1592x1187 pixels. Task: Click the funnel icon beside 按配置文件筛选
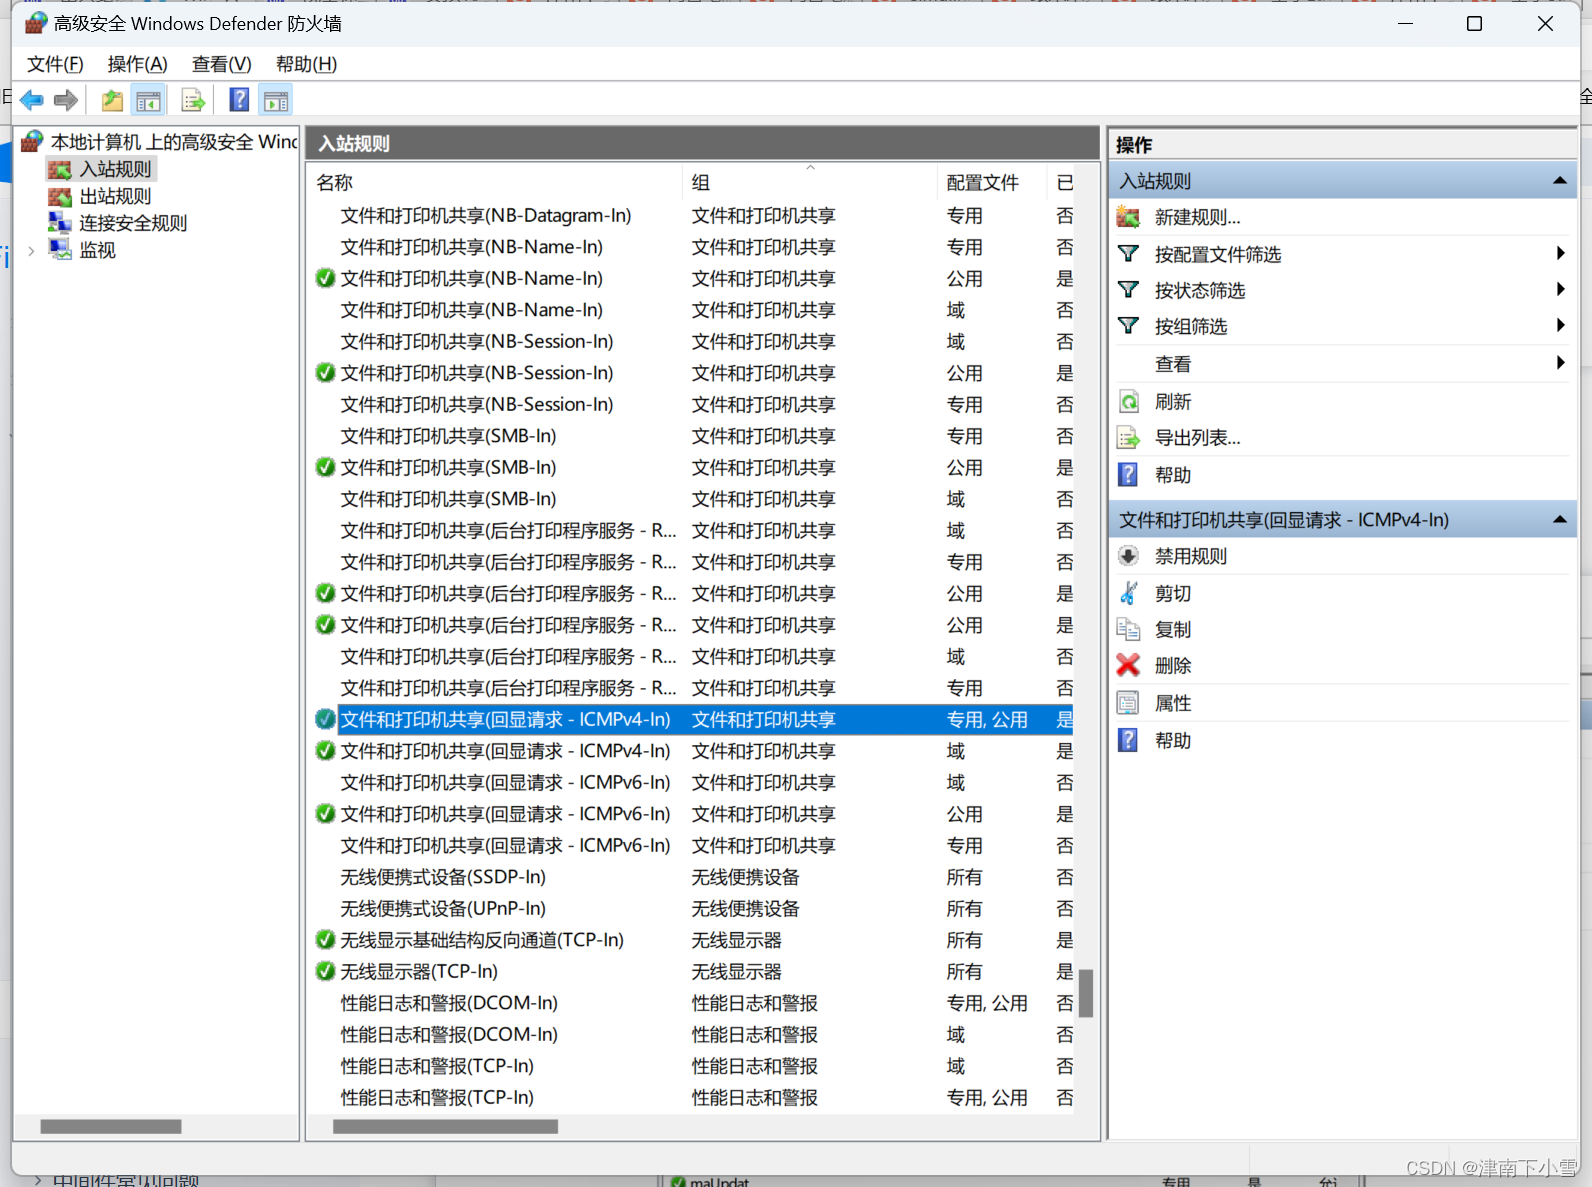click(x=1128, y=254)
